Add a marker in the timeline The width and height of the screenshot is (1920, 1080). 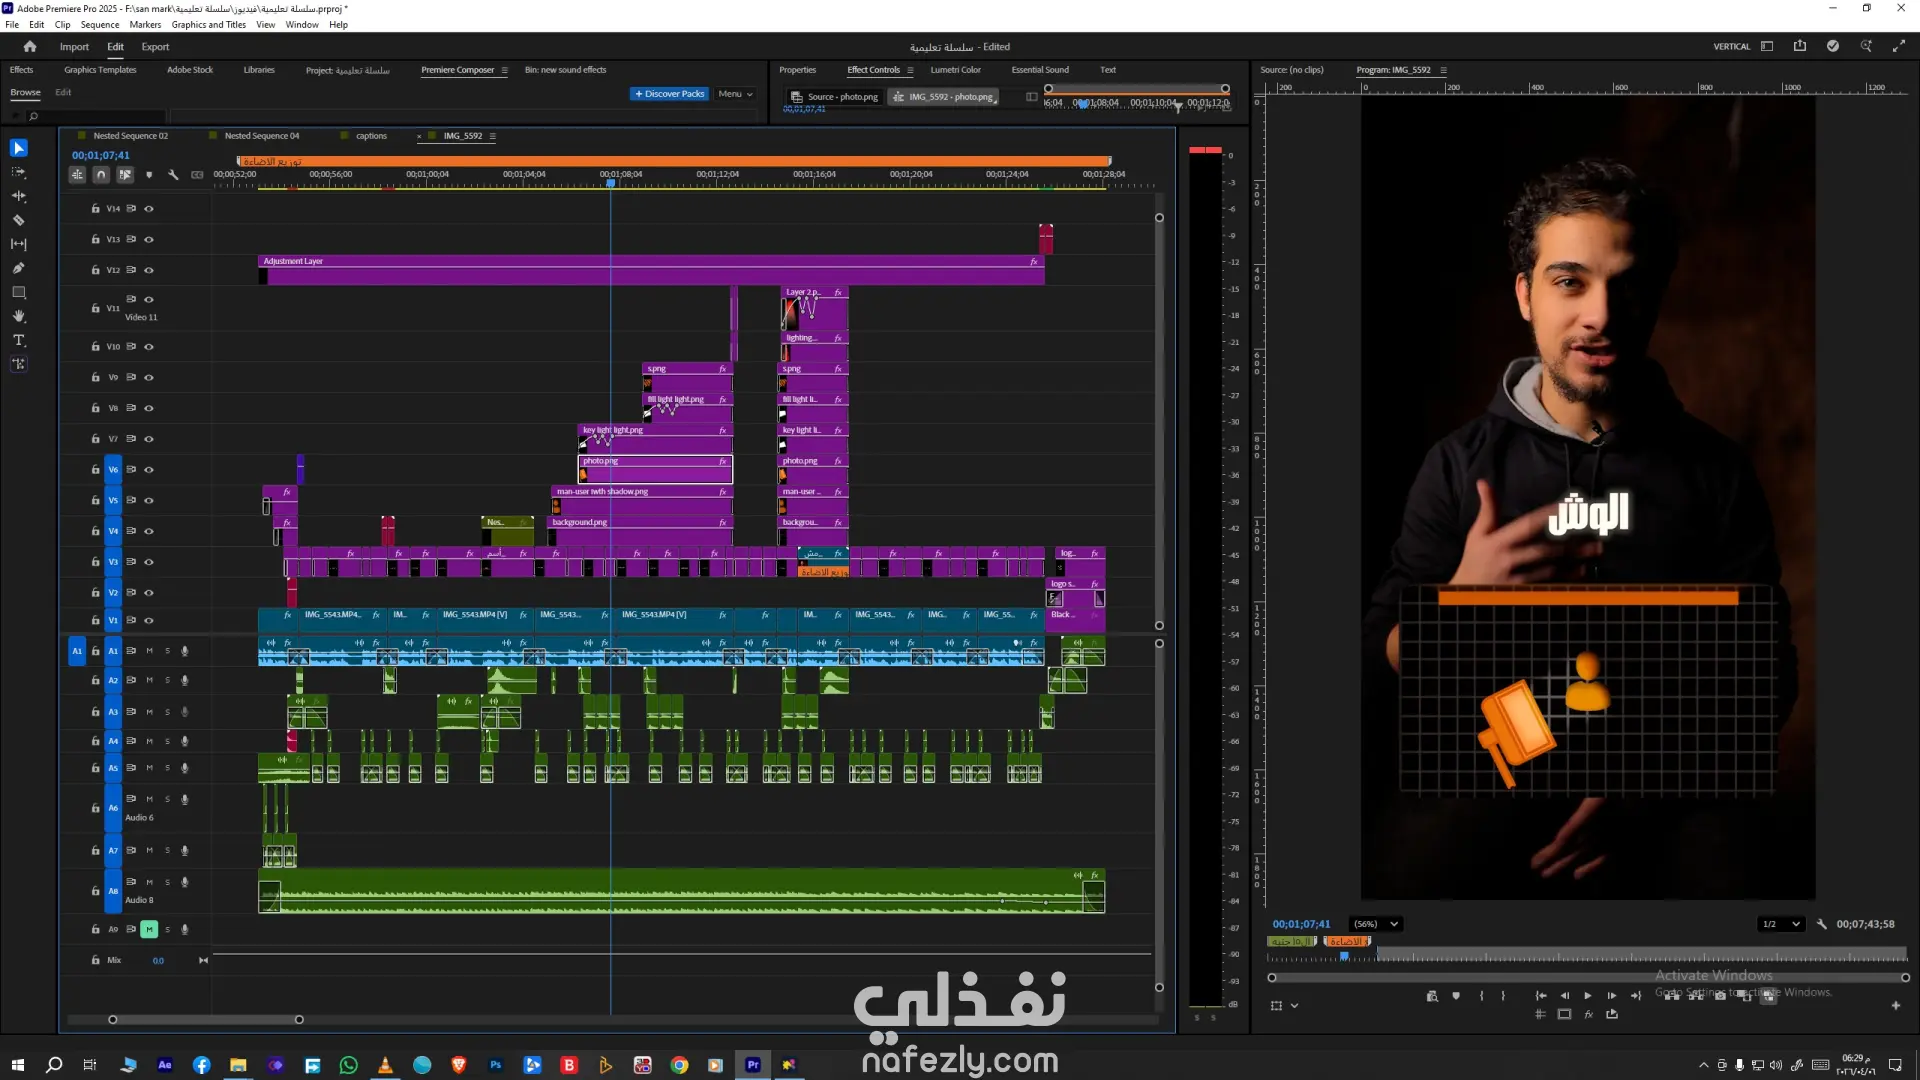pos(149,175)
